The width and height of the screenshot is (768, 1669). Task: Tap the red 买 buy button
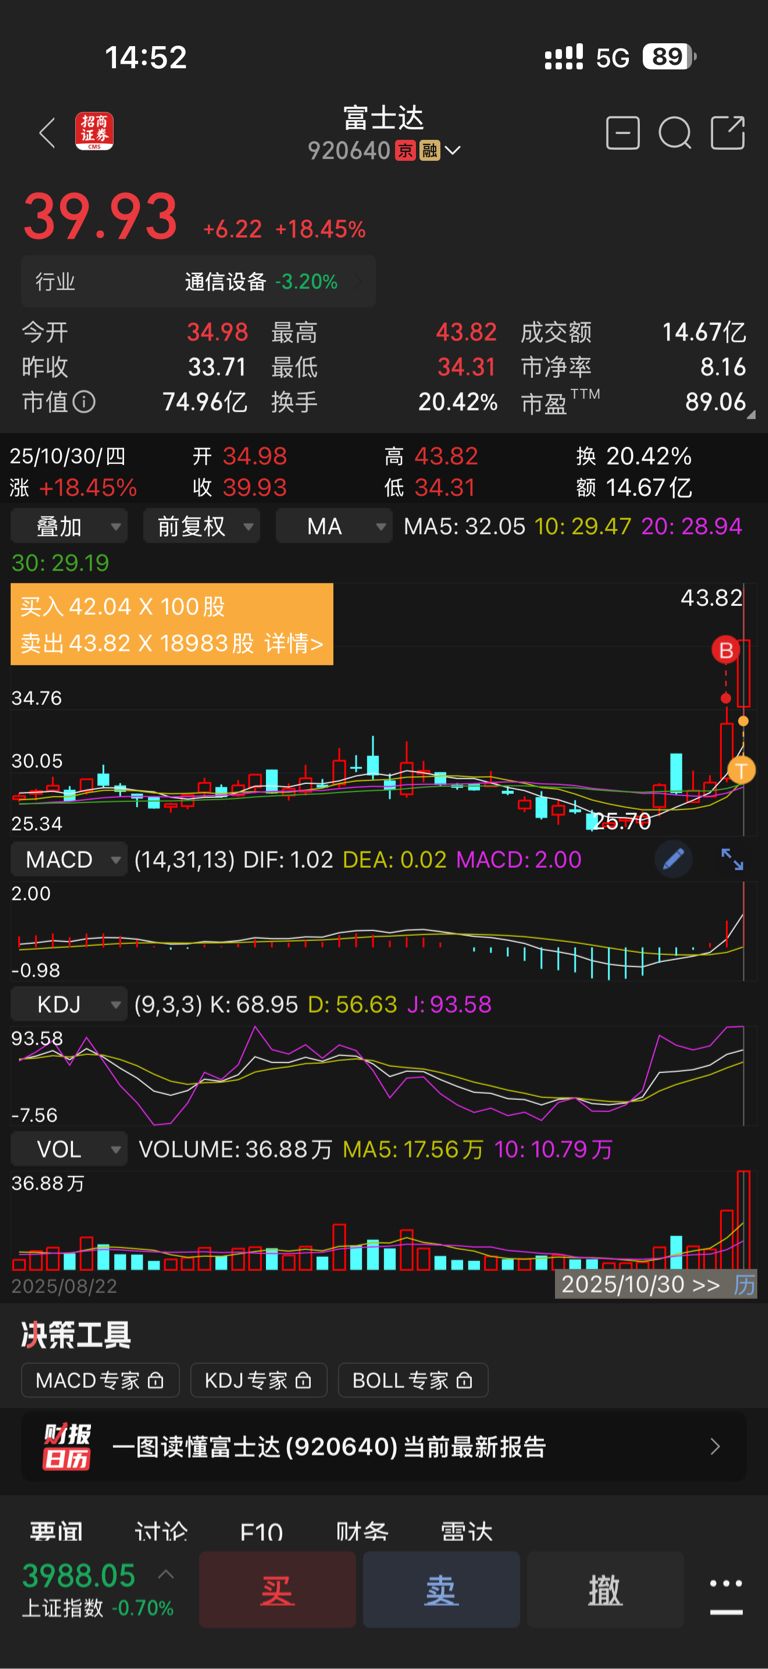(277, 1590)
